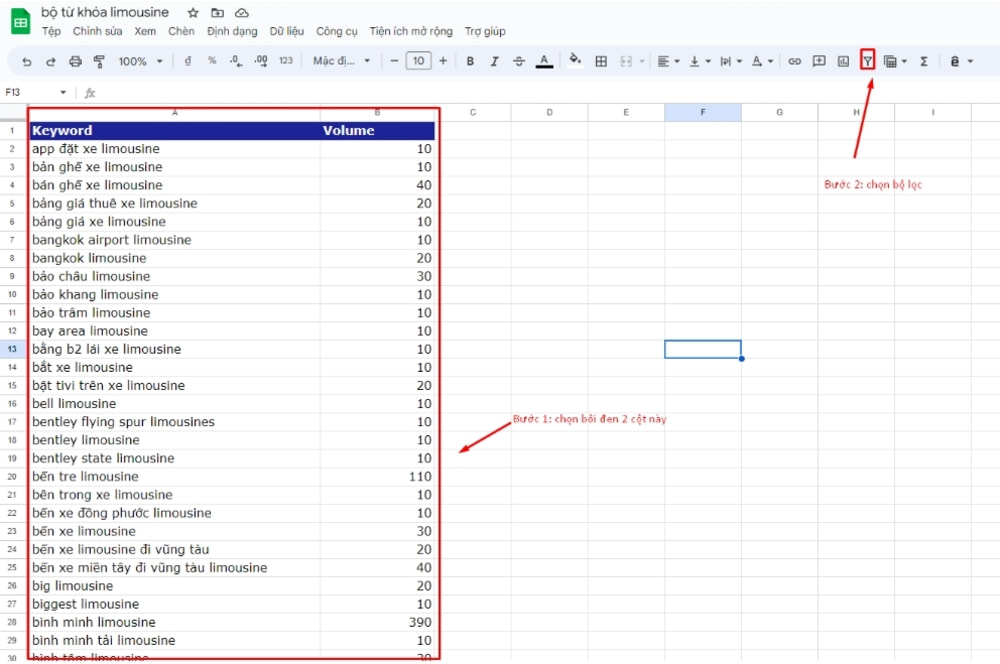Click the 'Volume' header cell
1000x664 pixels.
point(377,130)
